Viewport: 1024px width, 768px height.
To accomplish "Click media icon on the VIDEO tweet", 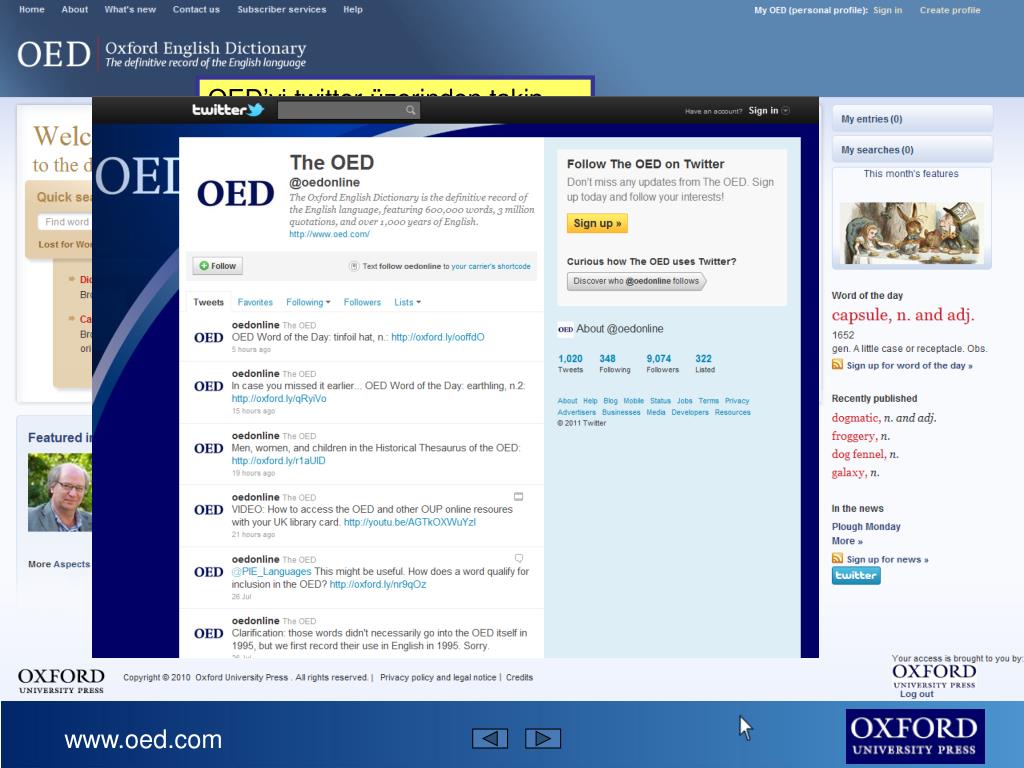I will pyautogui.click(x=519, y=497).
